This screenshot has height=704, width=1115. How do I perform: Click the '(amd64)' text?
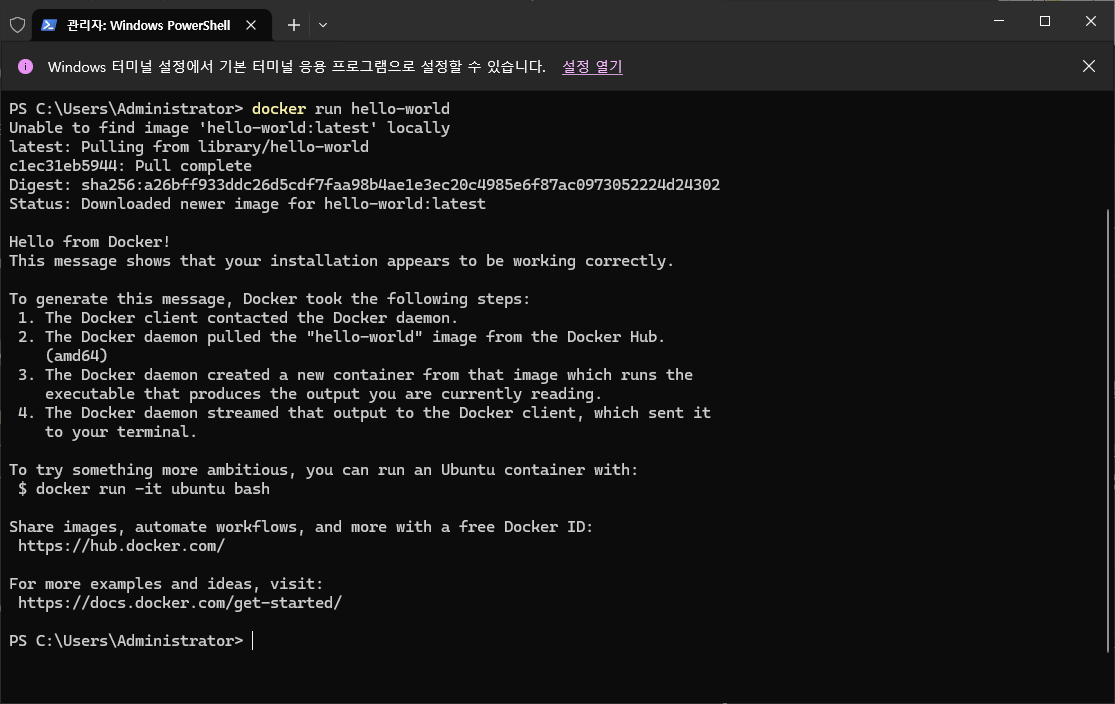tap(76, 356)
